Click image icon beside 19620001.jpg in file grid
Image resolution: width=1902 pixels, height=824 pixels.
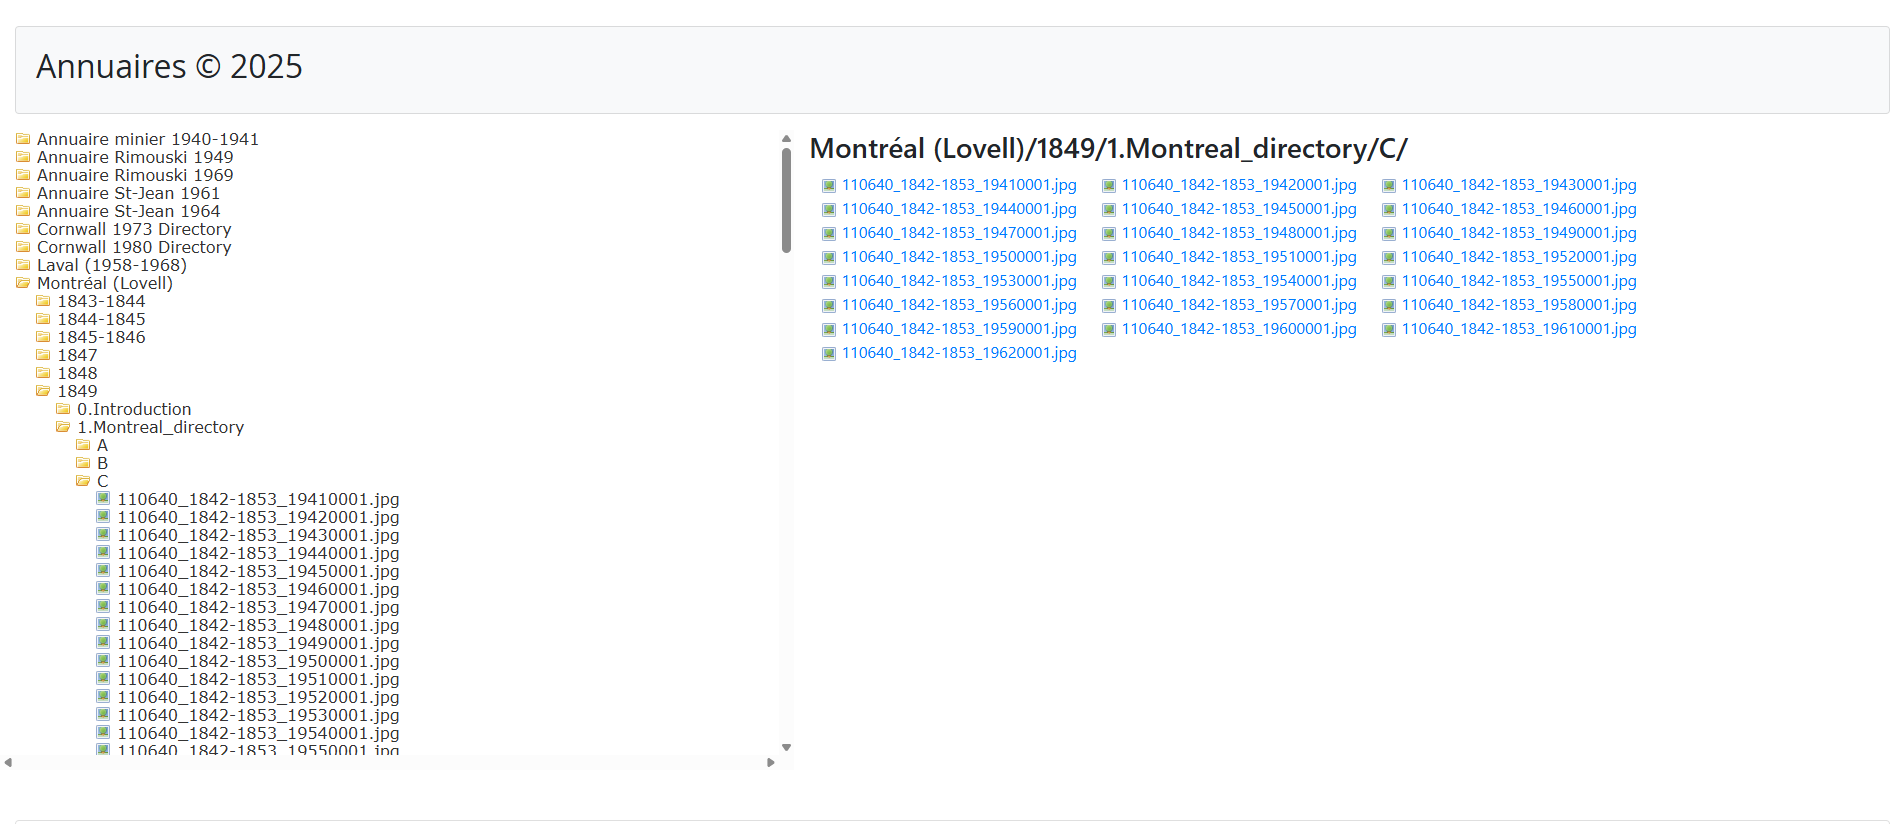pyautogui.click(x=828, y=354)
